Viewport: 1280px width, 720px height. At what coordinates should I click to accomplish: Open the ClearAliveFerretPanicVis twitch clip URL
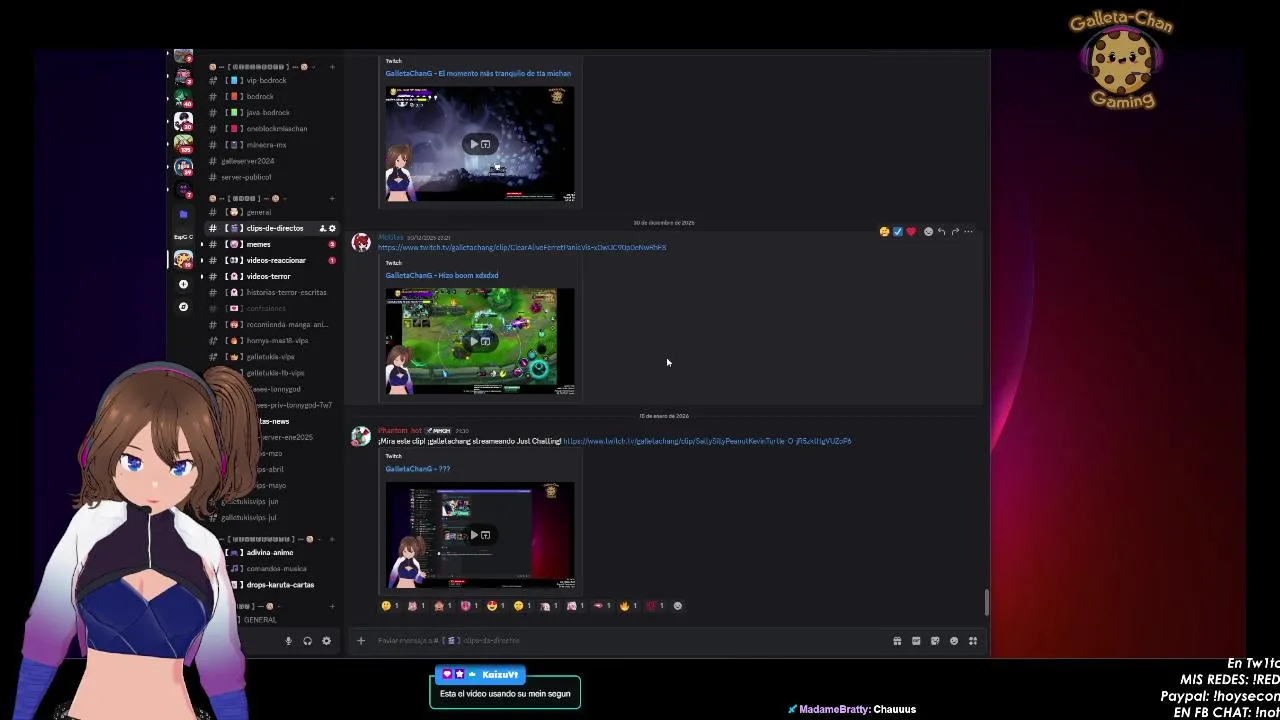pos(522,247)
